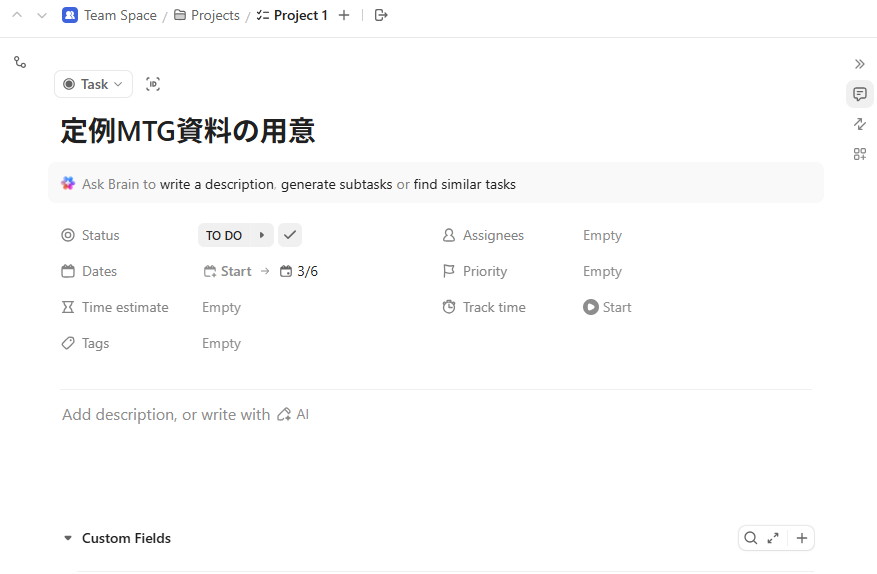Open the Task type dropdown
The width and height of the screenshot is (877, 574).
[93, 84]
